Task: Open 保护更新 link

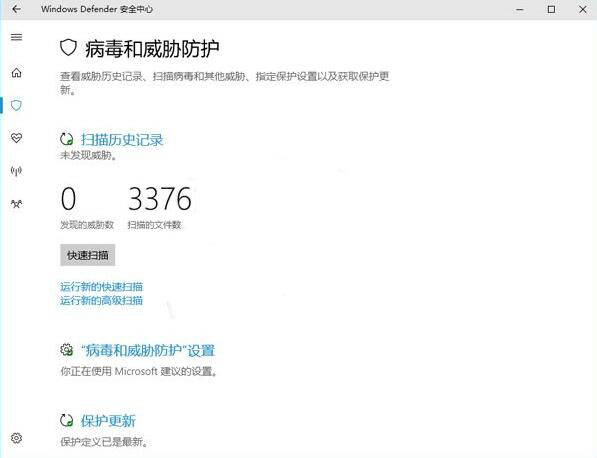Action: click(108, 421)
